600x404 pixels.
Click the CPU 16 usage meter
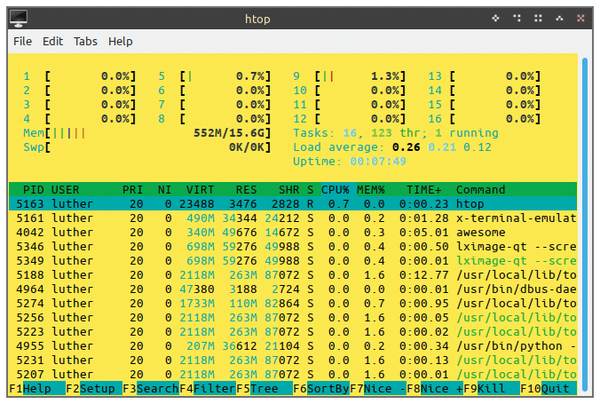(484, 119)
